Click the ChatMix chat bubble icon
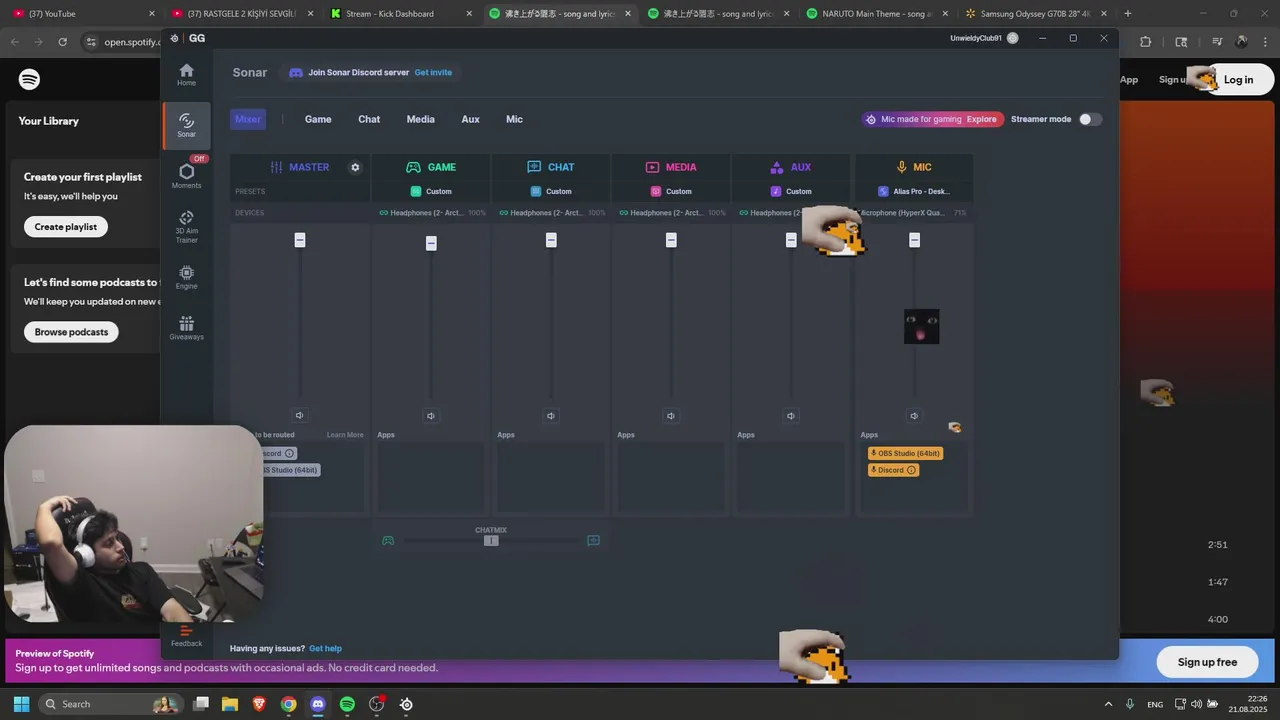1280x720 pixels. coord(593,541)
